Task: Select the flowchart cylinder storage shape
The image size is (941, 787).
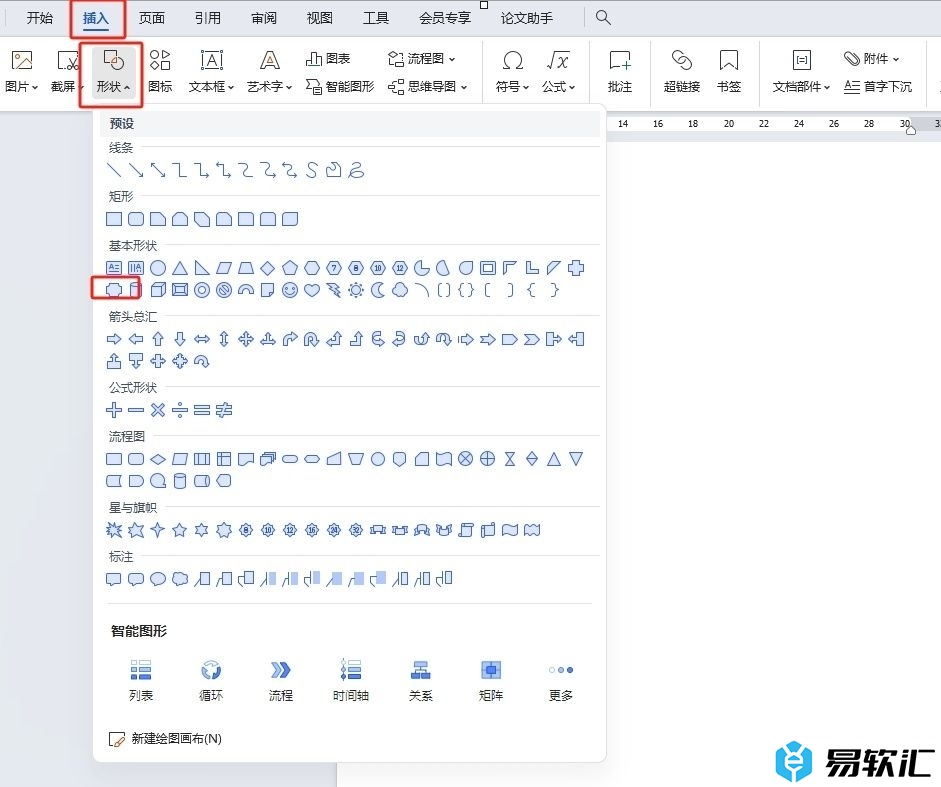Action: [180, 481]
